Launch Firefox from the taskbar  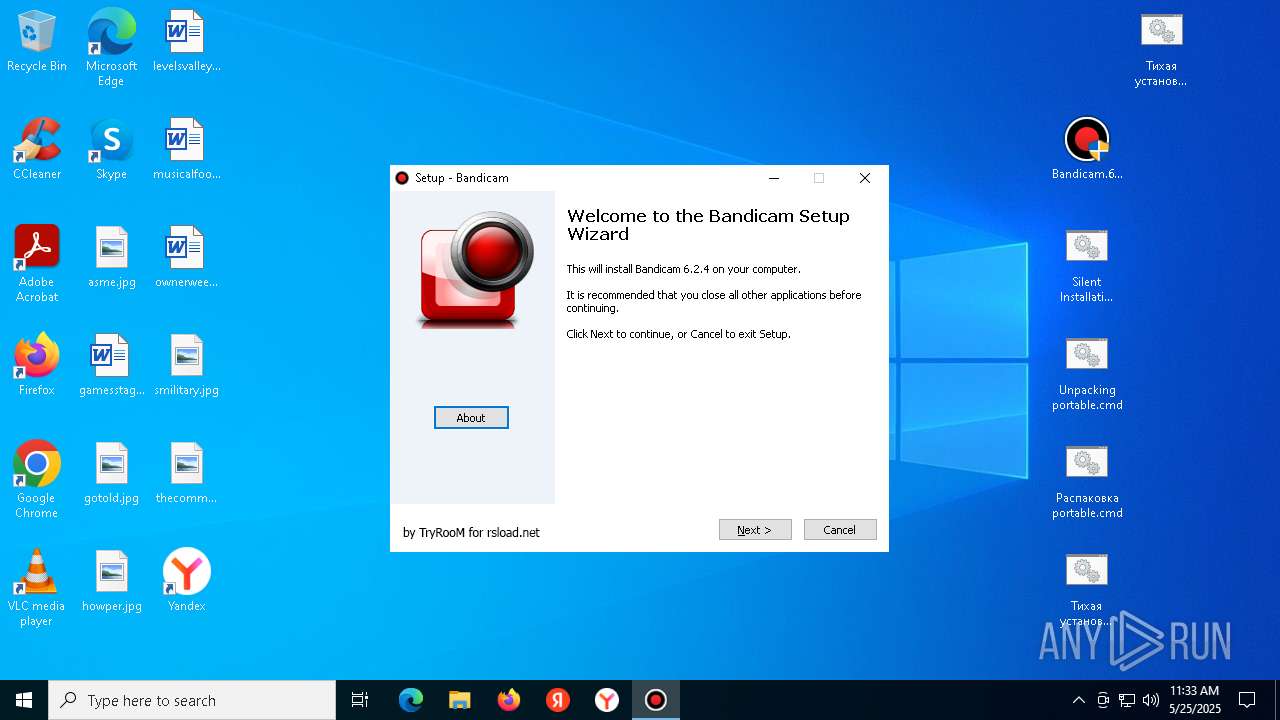[509, 700]
